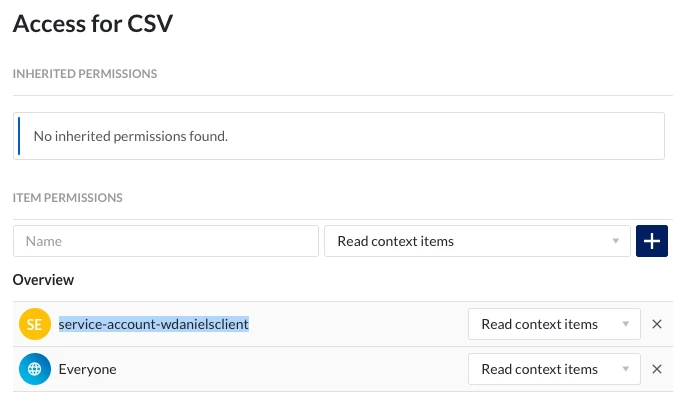Click the 'Access for CSV' title

(93, 25)
